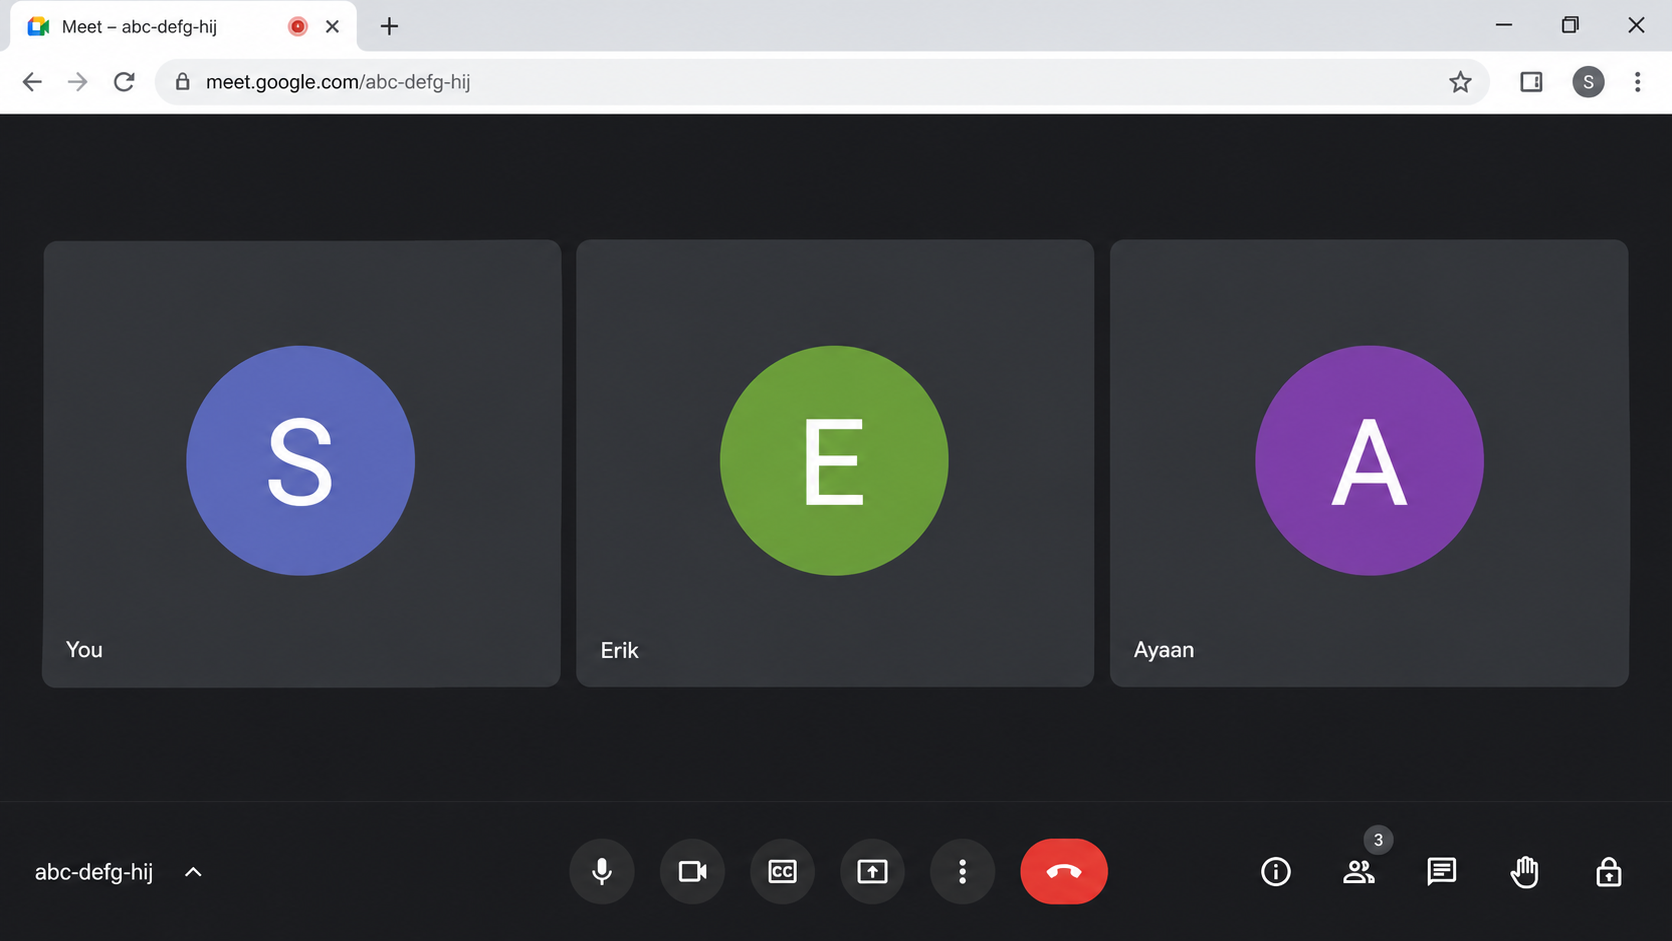1672x941 pixels.
Task: Open a new browser tab
Action: [x=389, y=27]
